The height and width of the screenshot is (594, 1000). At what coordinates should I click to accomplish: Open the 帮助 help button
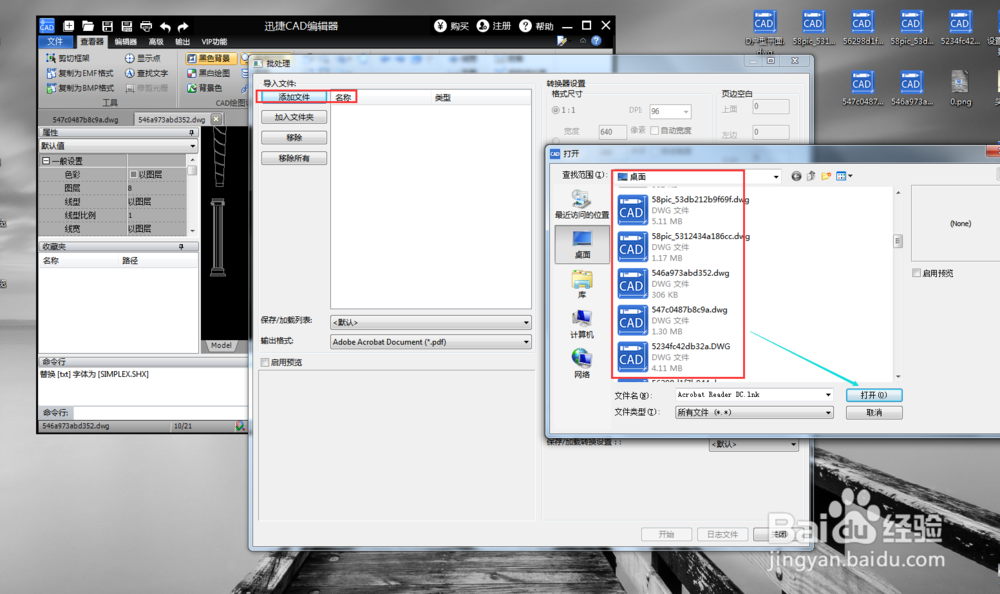click(x=536, y=26)
